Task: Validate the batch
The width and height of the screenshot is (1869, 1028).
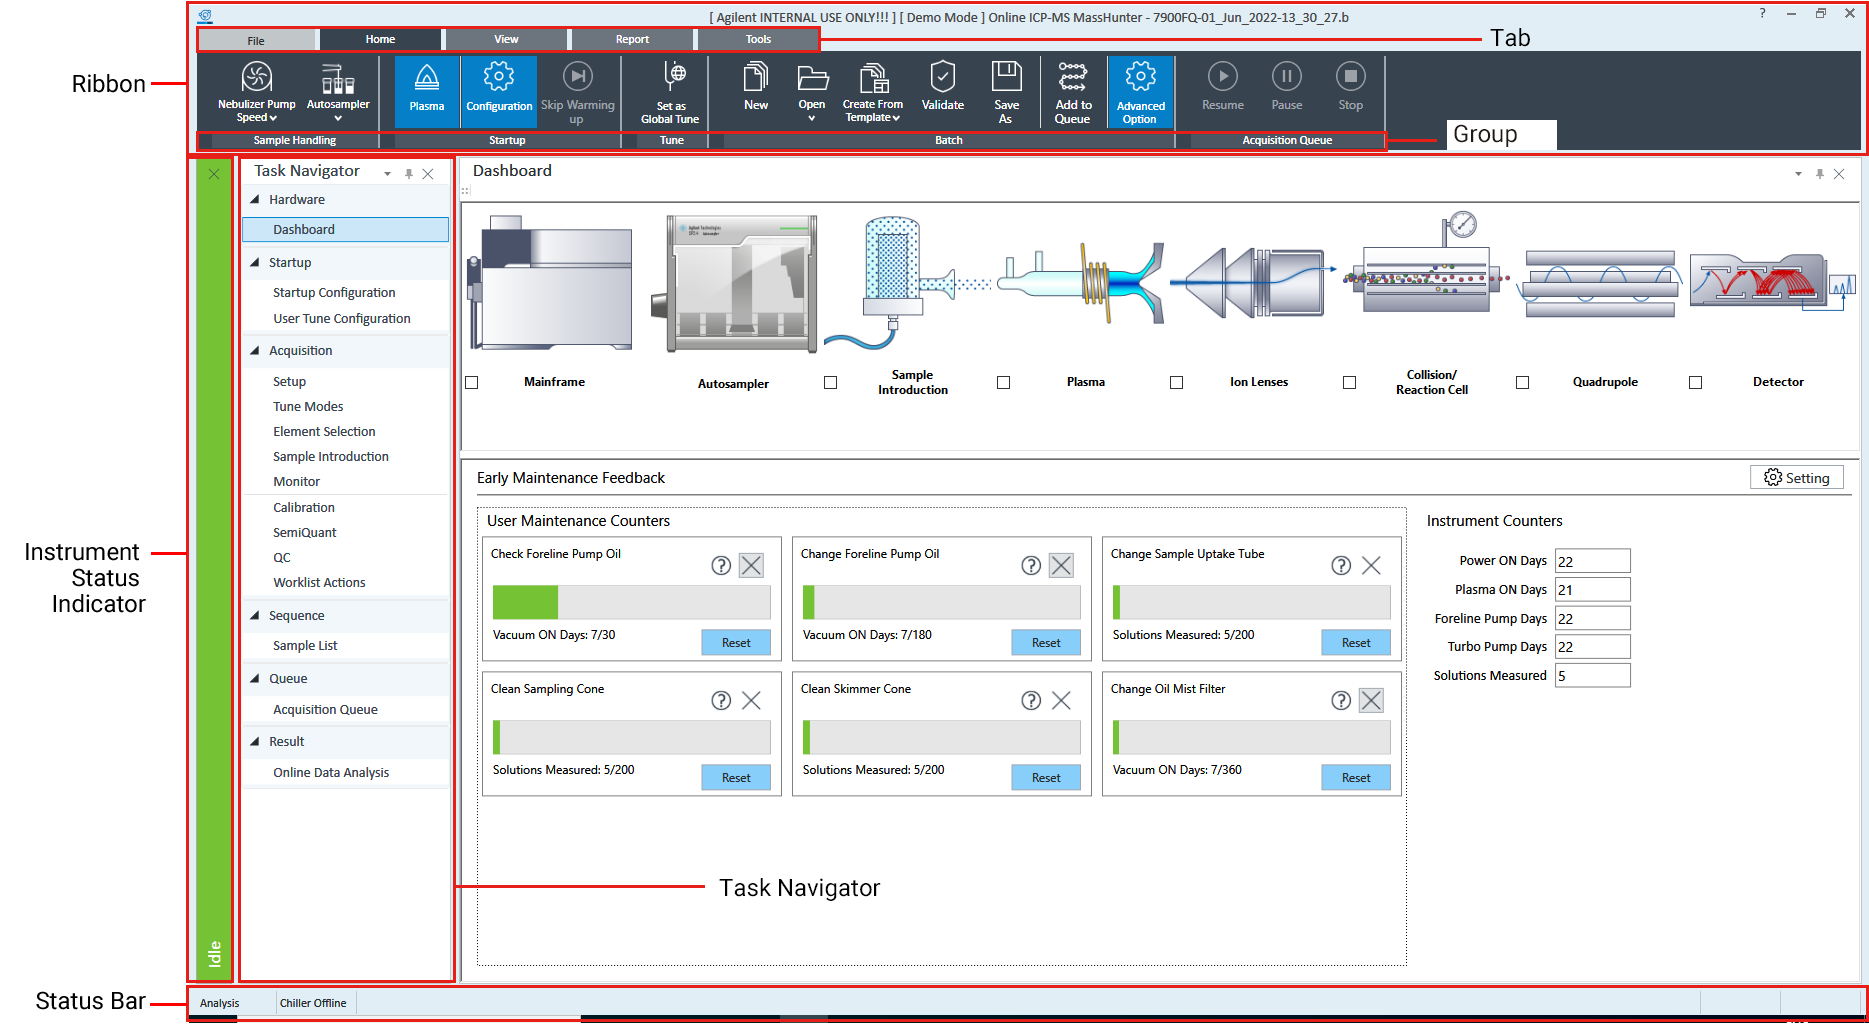Action: (943, 77)
